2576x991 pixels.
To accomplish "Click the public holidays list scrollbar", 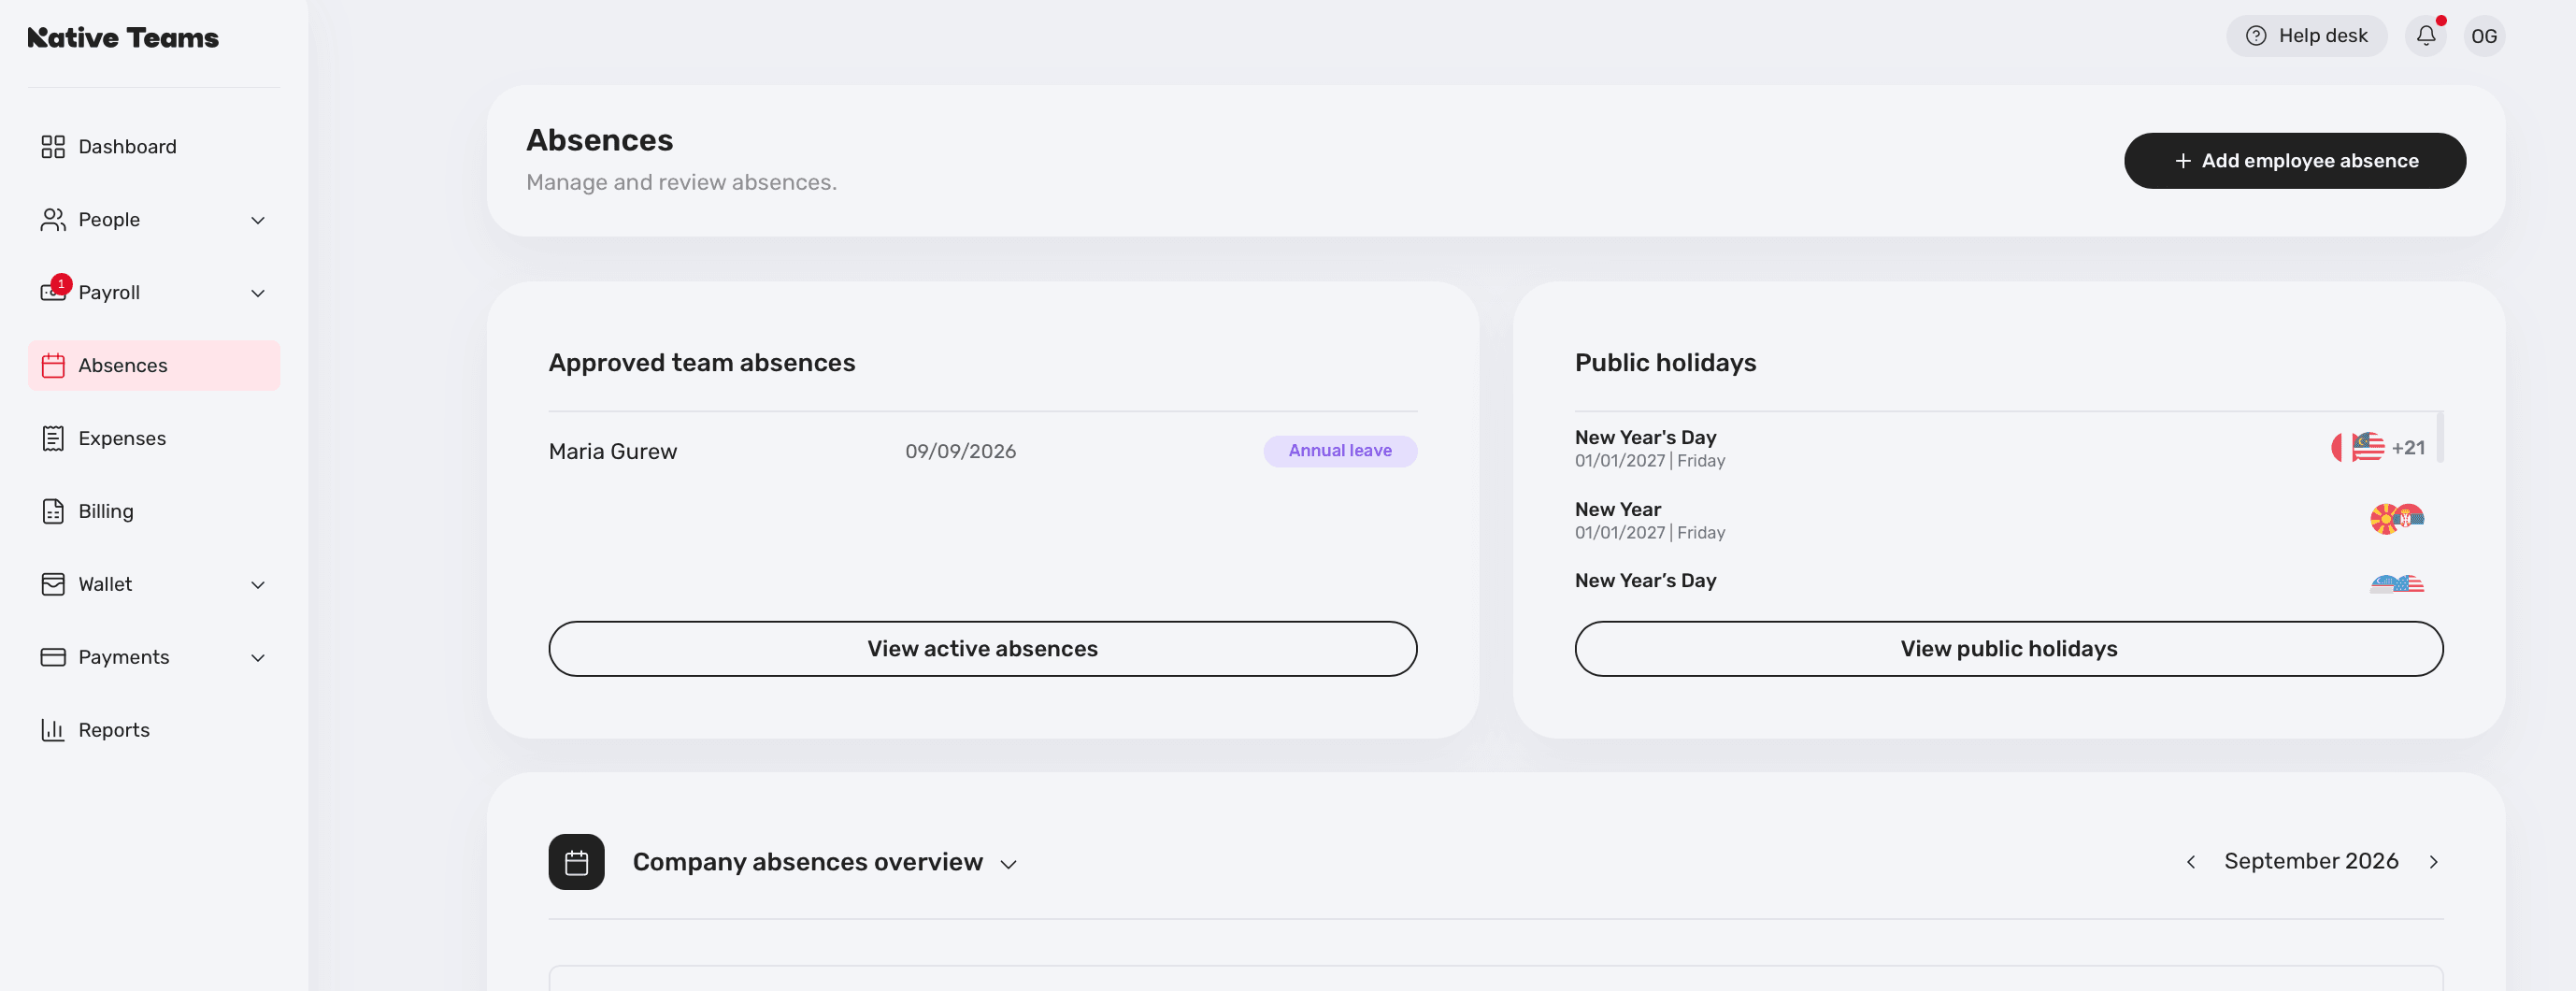I will (x=2440, y=437).
